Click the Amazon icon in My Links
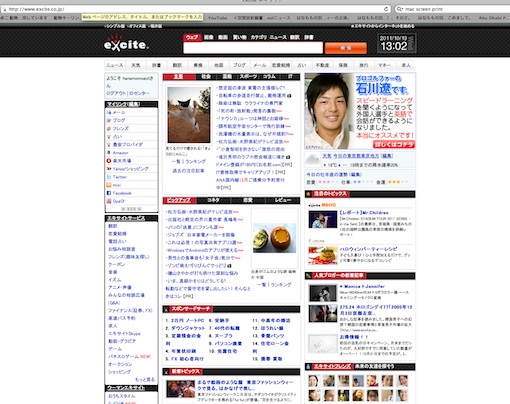510x404 pixels. pyautogui.click(x=109, y=153)
